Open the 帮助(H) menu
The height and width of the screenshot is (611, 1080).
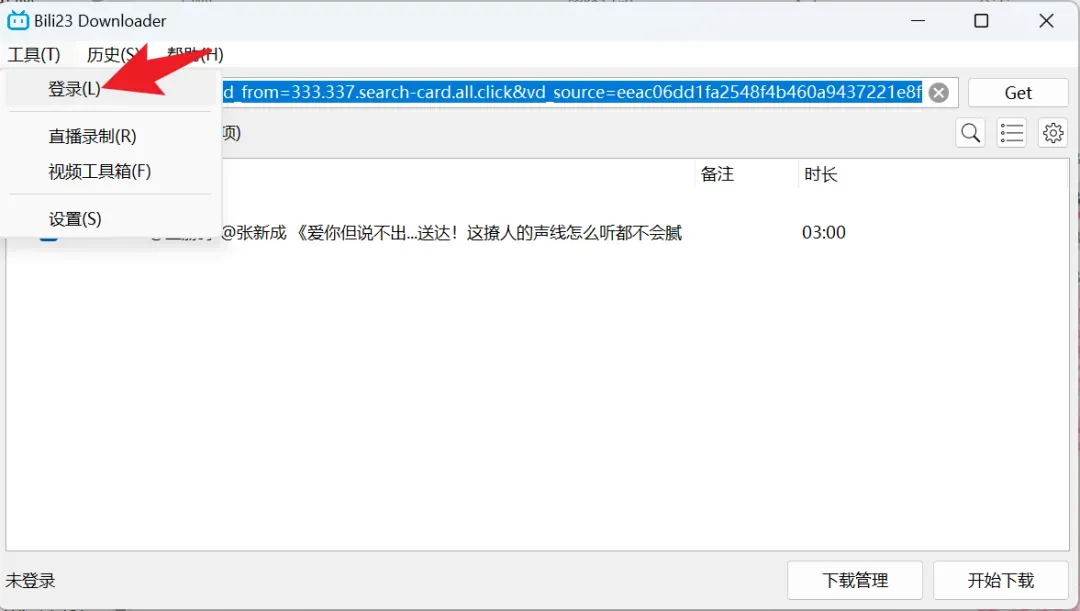point(196,54)
